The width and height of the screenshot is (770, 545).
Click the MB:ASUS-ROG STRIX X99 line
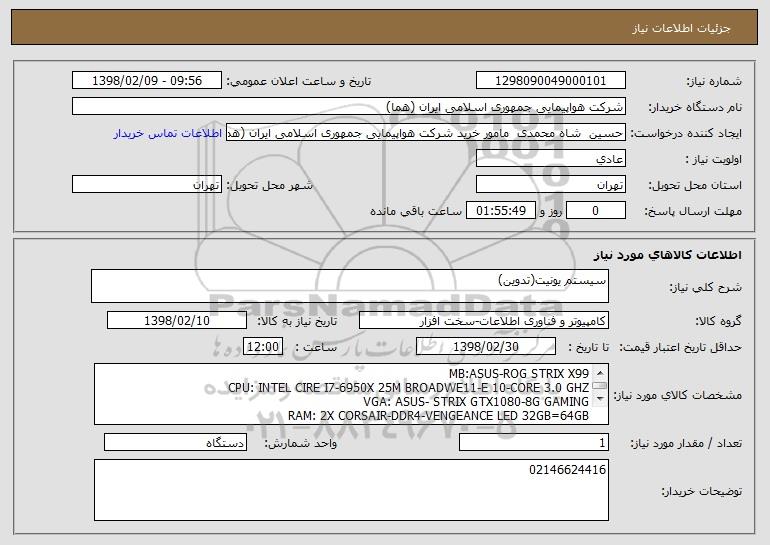(519, 374)
